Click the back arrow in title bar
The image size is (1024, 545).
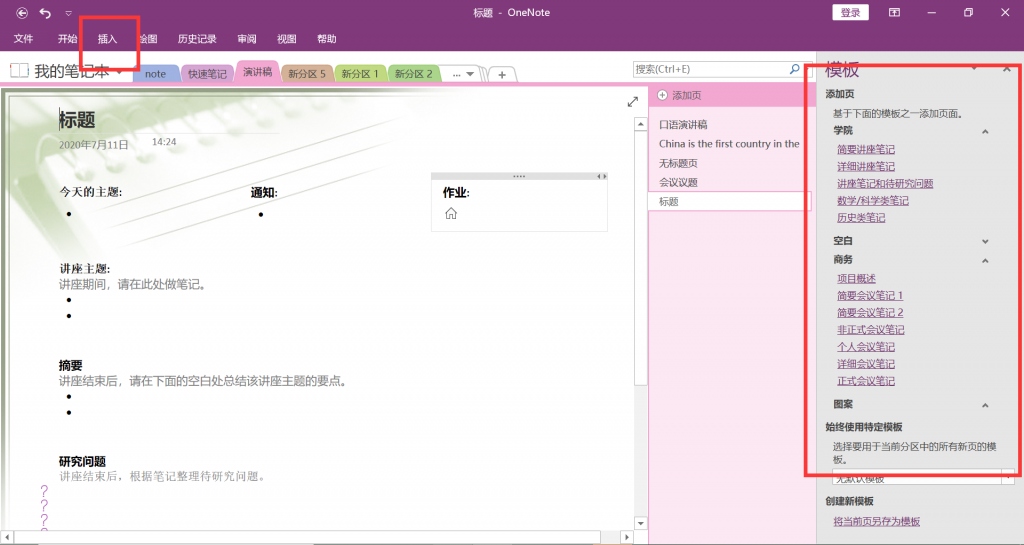[22, 12]
